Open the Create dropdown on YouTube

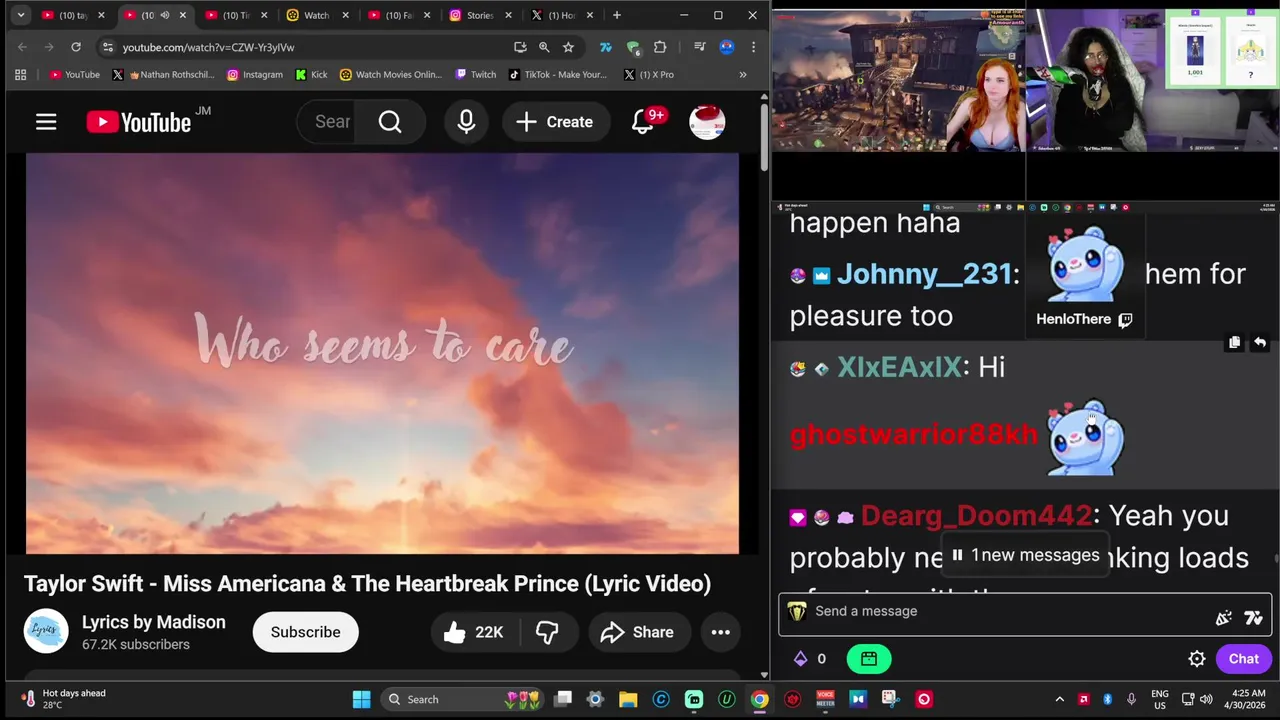(556, 122)
